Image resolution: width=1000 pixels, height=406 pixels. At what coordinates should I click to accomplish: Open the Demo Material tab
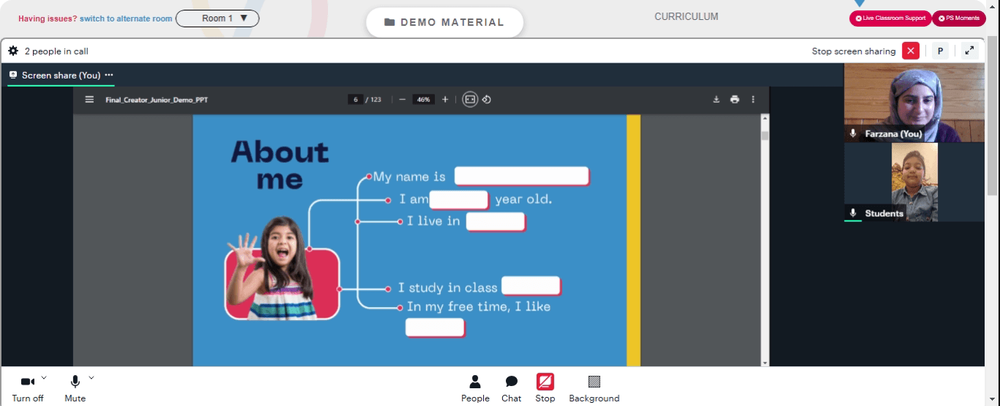point(445,22)
